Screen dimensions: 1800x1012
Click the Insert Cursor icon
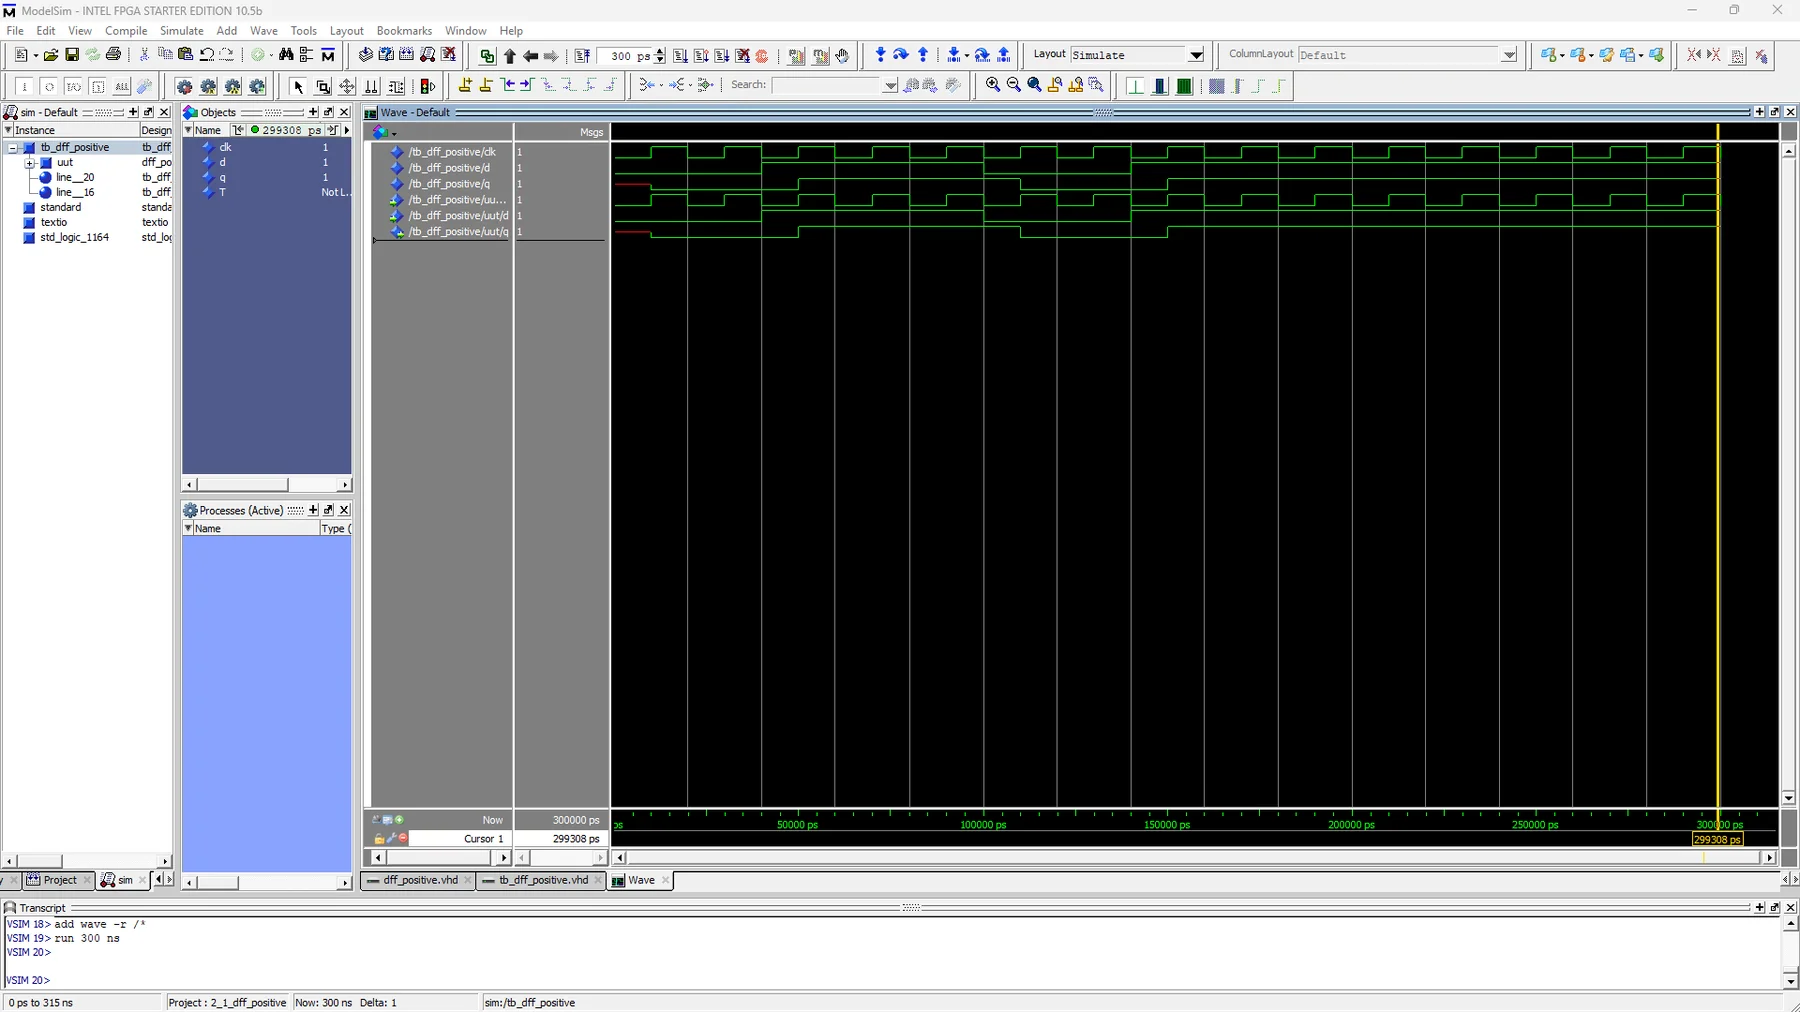click(465, 85)
